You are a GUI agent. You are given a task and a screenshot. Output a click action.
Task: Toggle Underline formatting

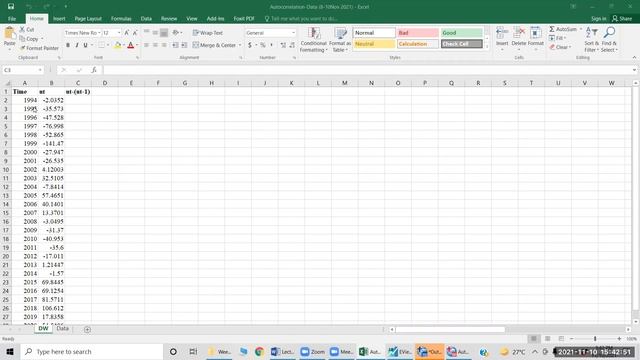click(85, 45)
